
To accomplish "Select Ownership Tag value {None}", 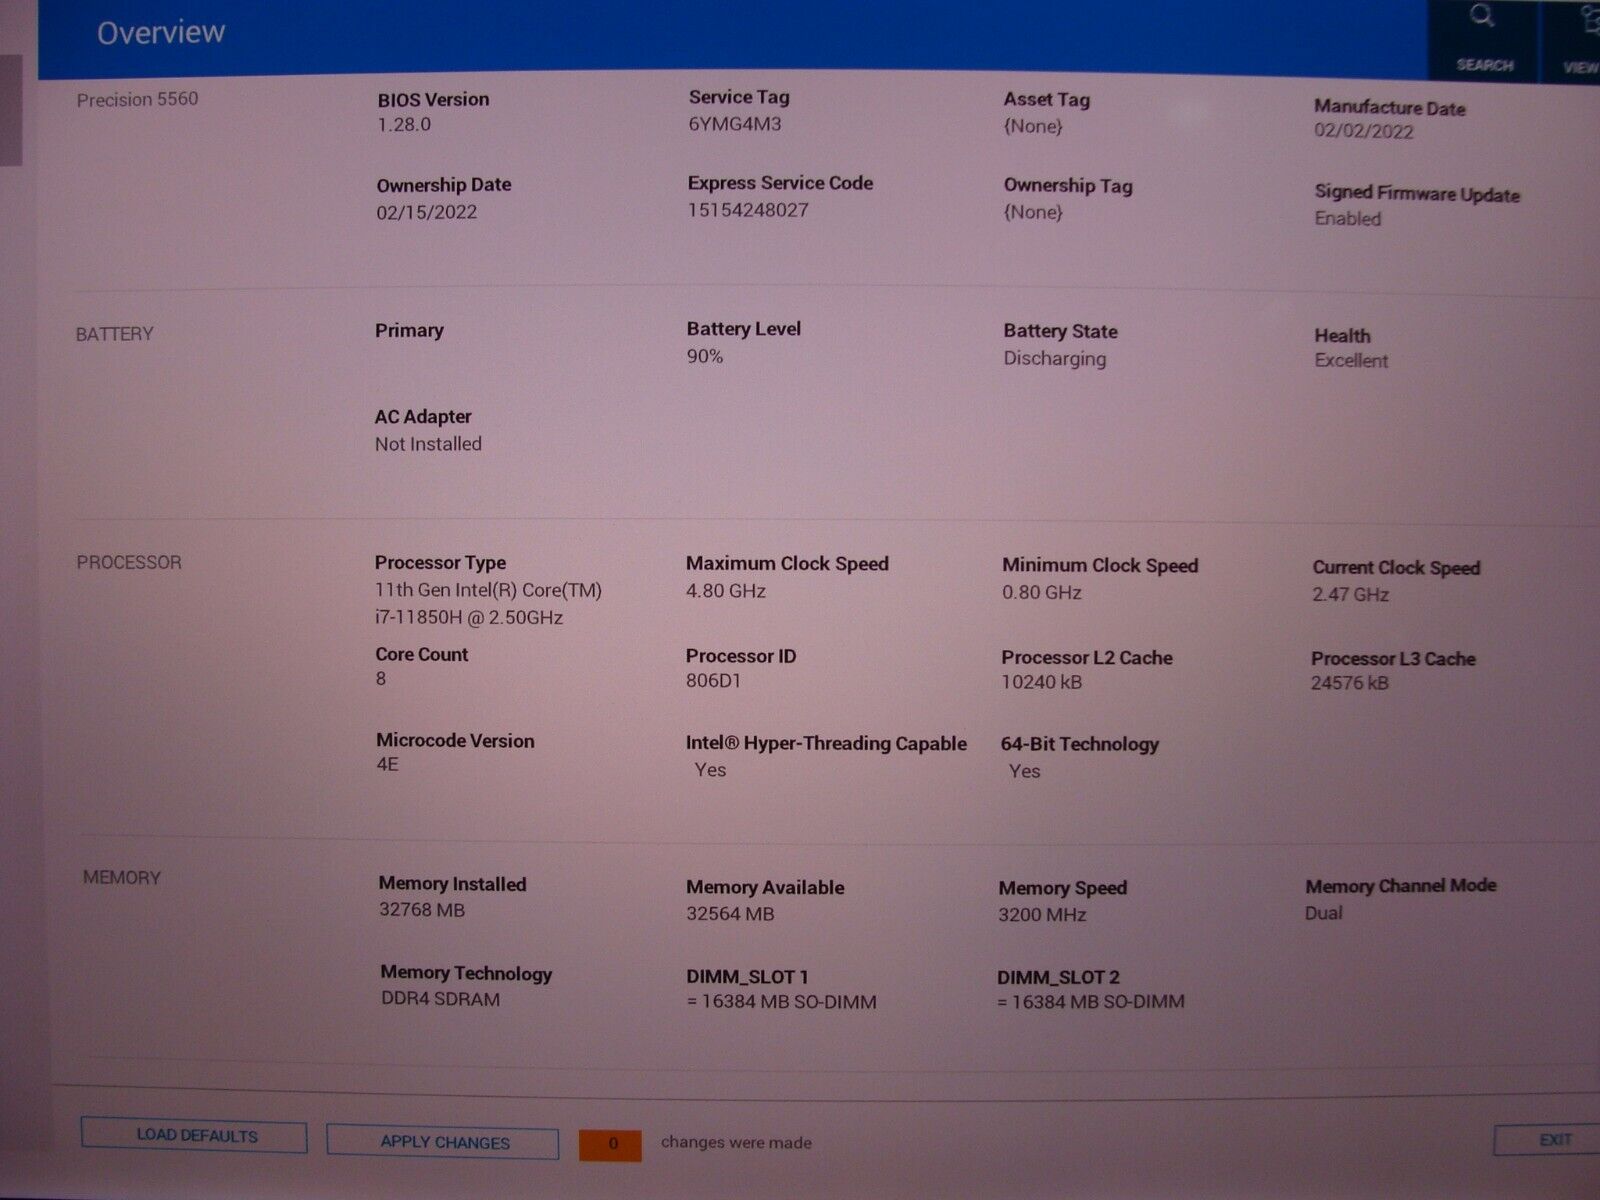I will pos(1033,212).
